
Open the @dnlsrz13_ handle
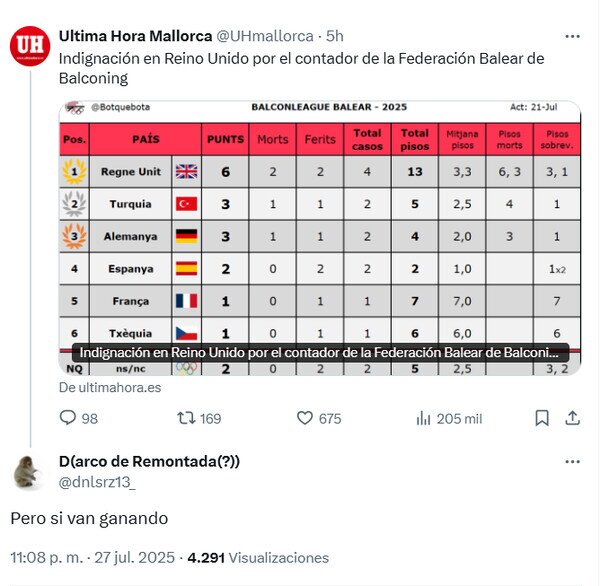[97, 482]
